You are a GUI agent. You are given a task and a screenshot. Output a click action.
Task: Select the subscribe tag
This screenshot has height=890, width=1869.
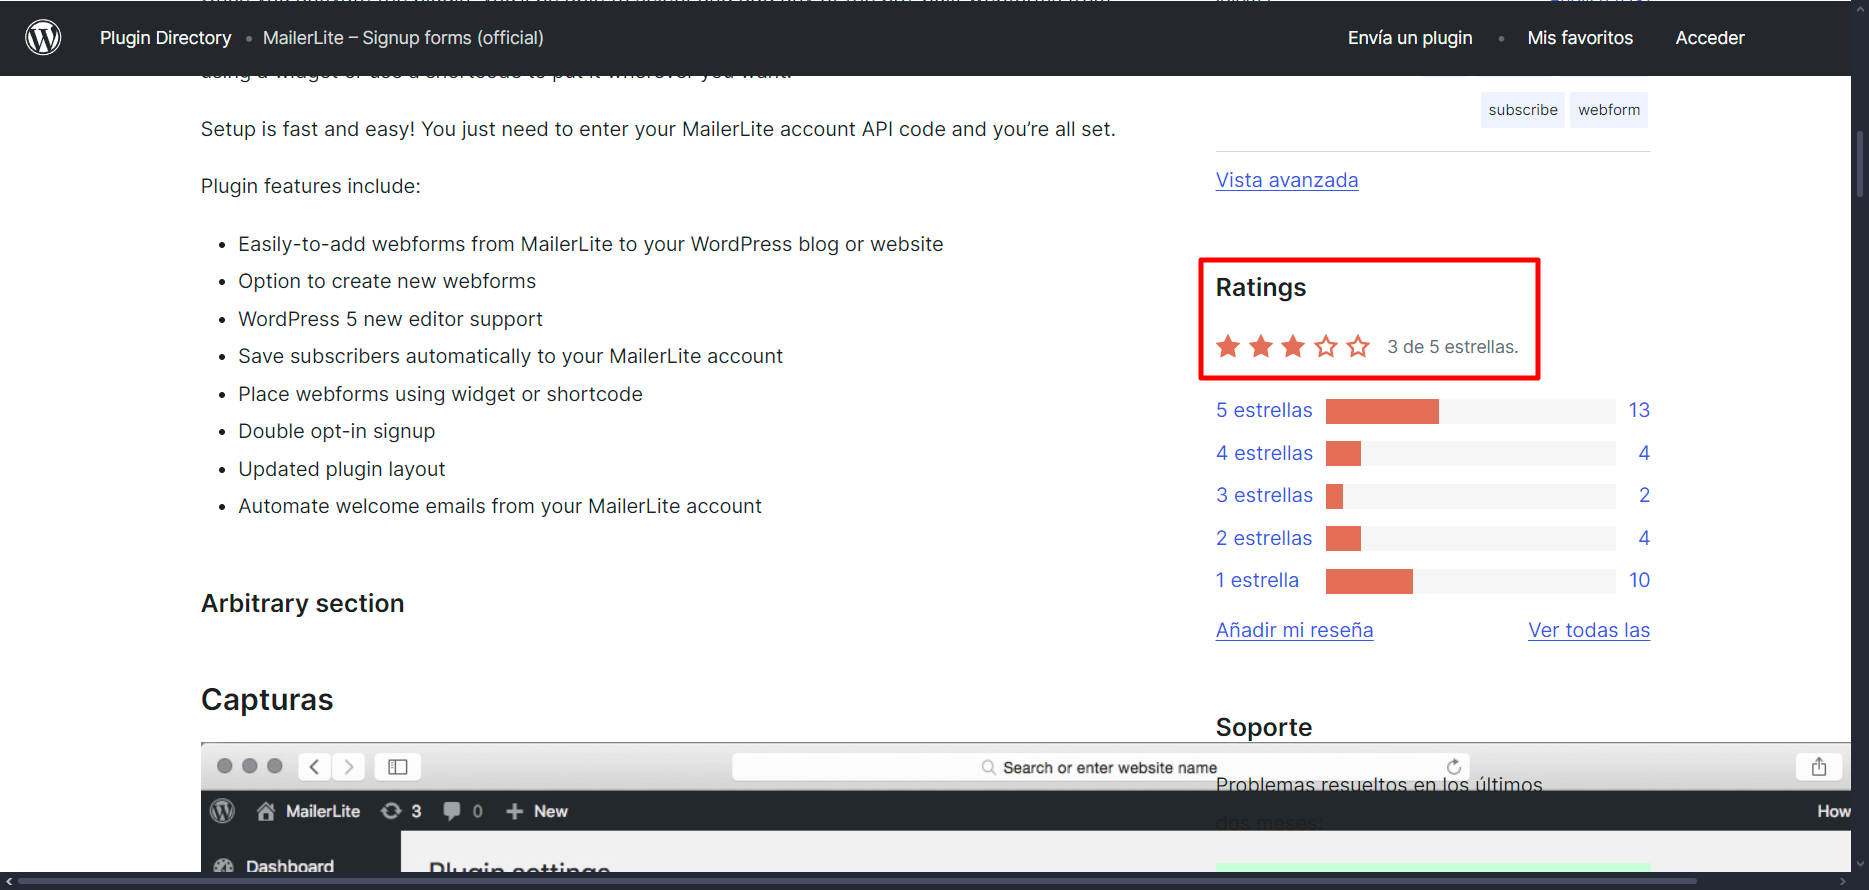point(1523,110)
